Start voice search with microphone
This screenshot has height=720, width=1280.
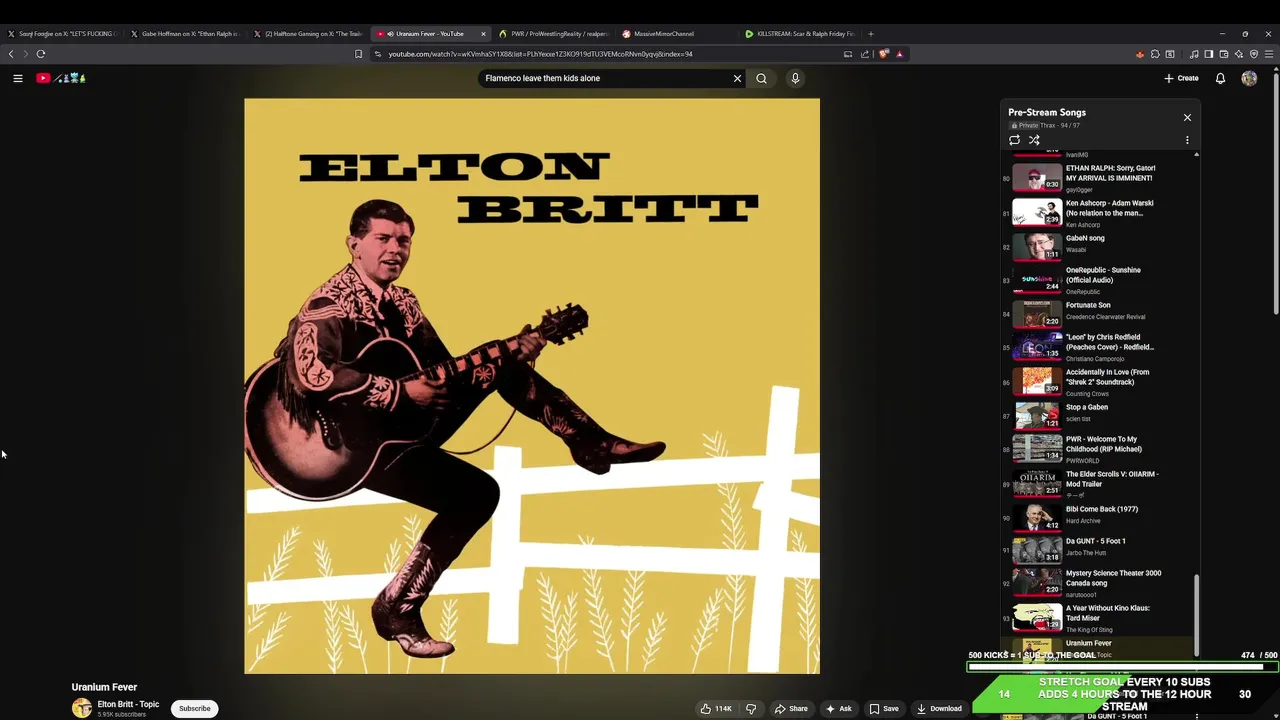pyautogui.click(x=795, y=78)
